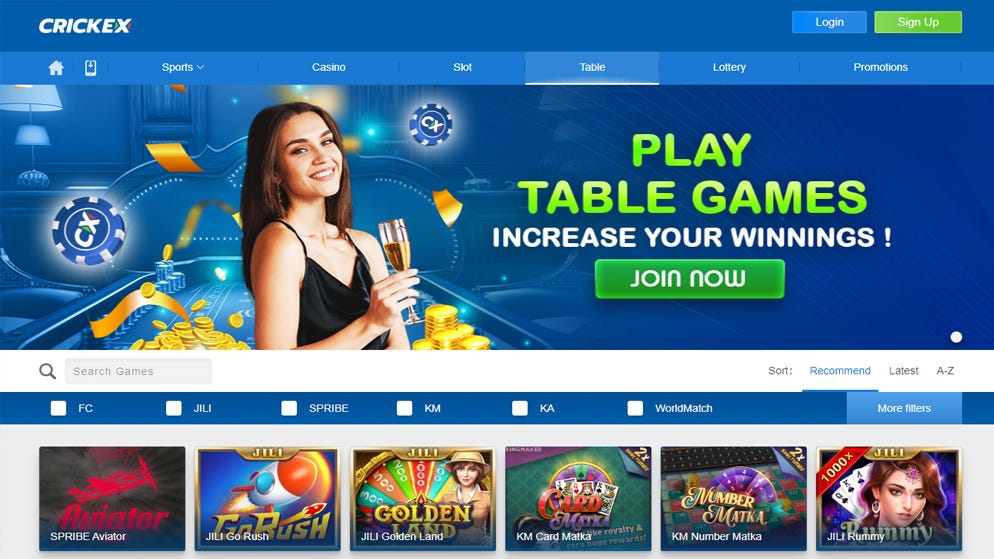This screenshot has width=994, height=559.
Task: Check the FC provider checkbox
Action: coord(58,408)
